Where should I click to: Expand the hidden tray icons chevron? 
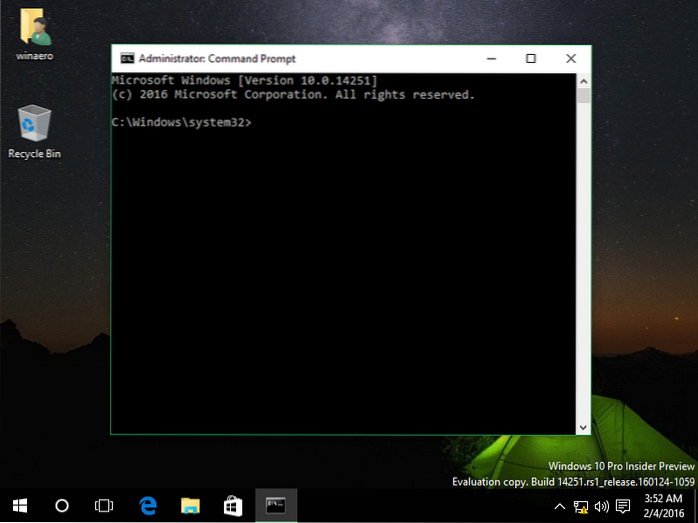pyautogui.click(x=562, y=507)
